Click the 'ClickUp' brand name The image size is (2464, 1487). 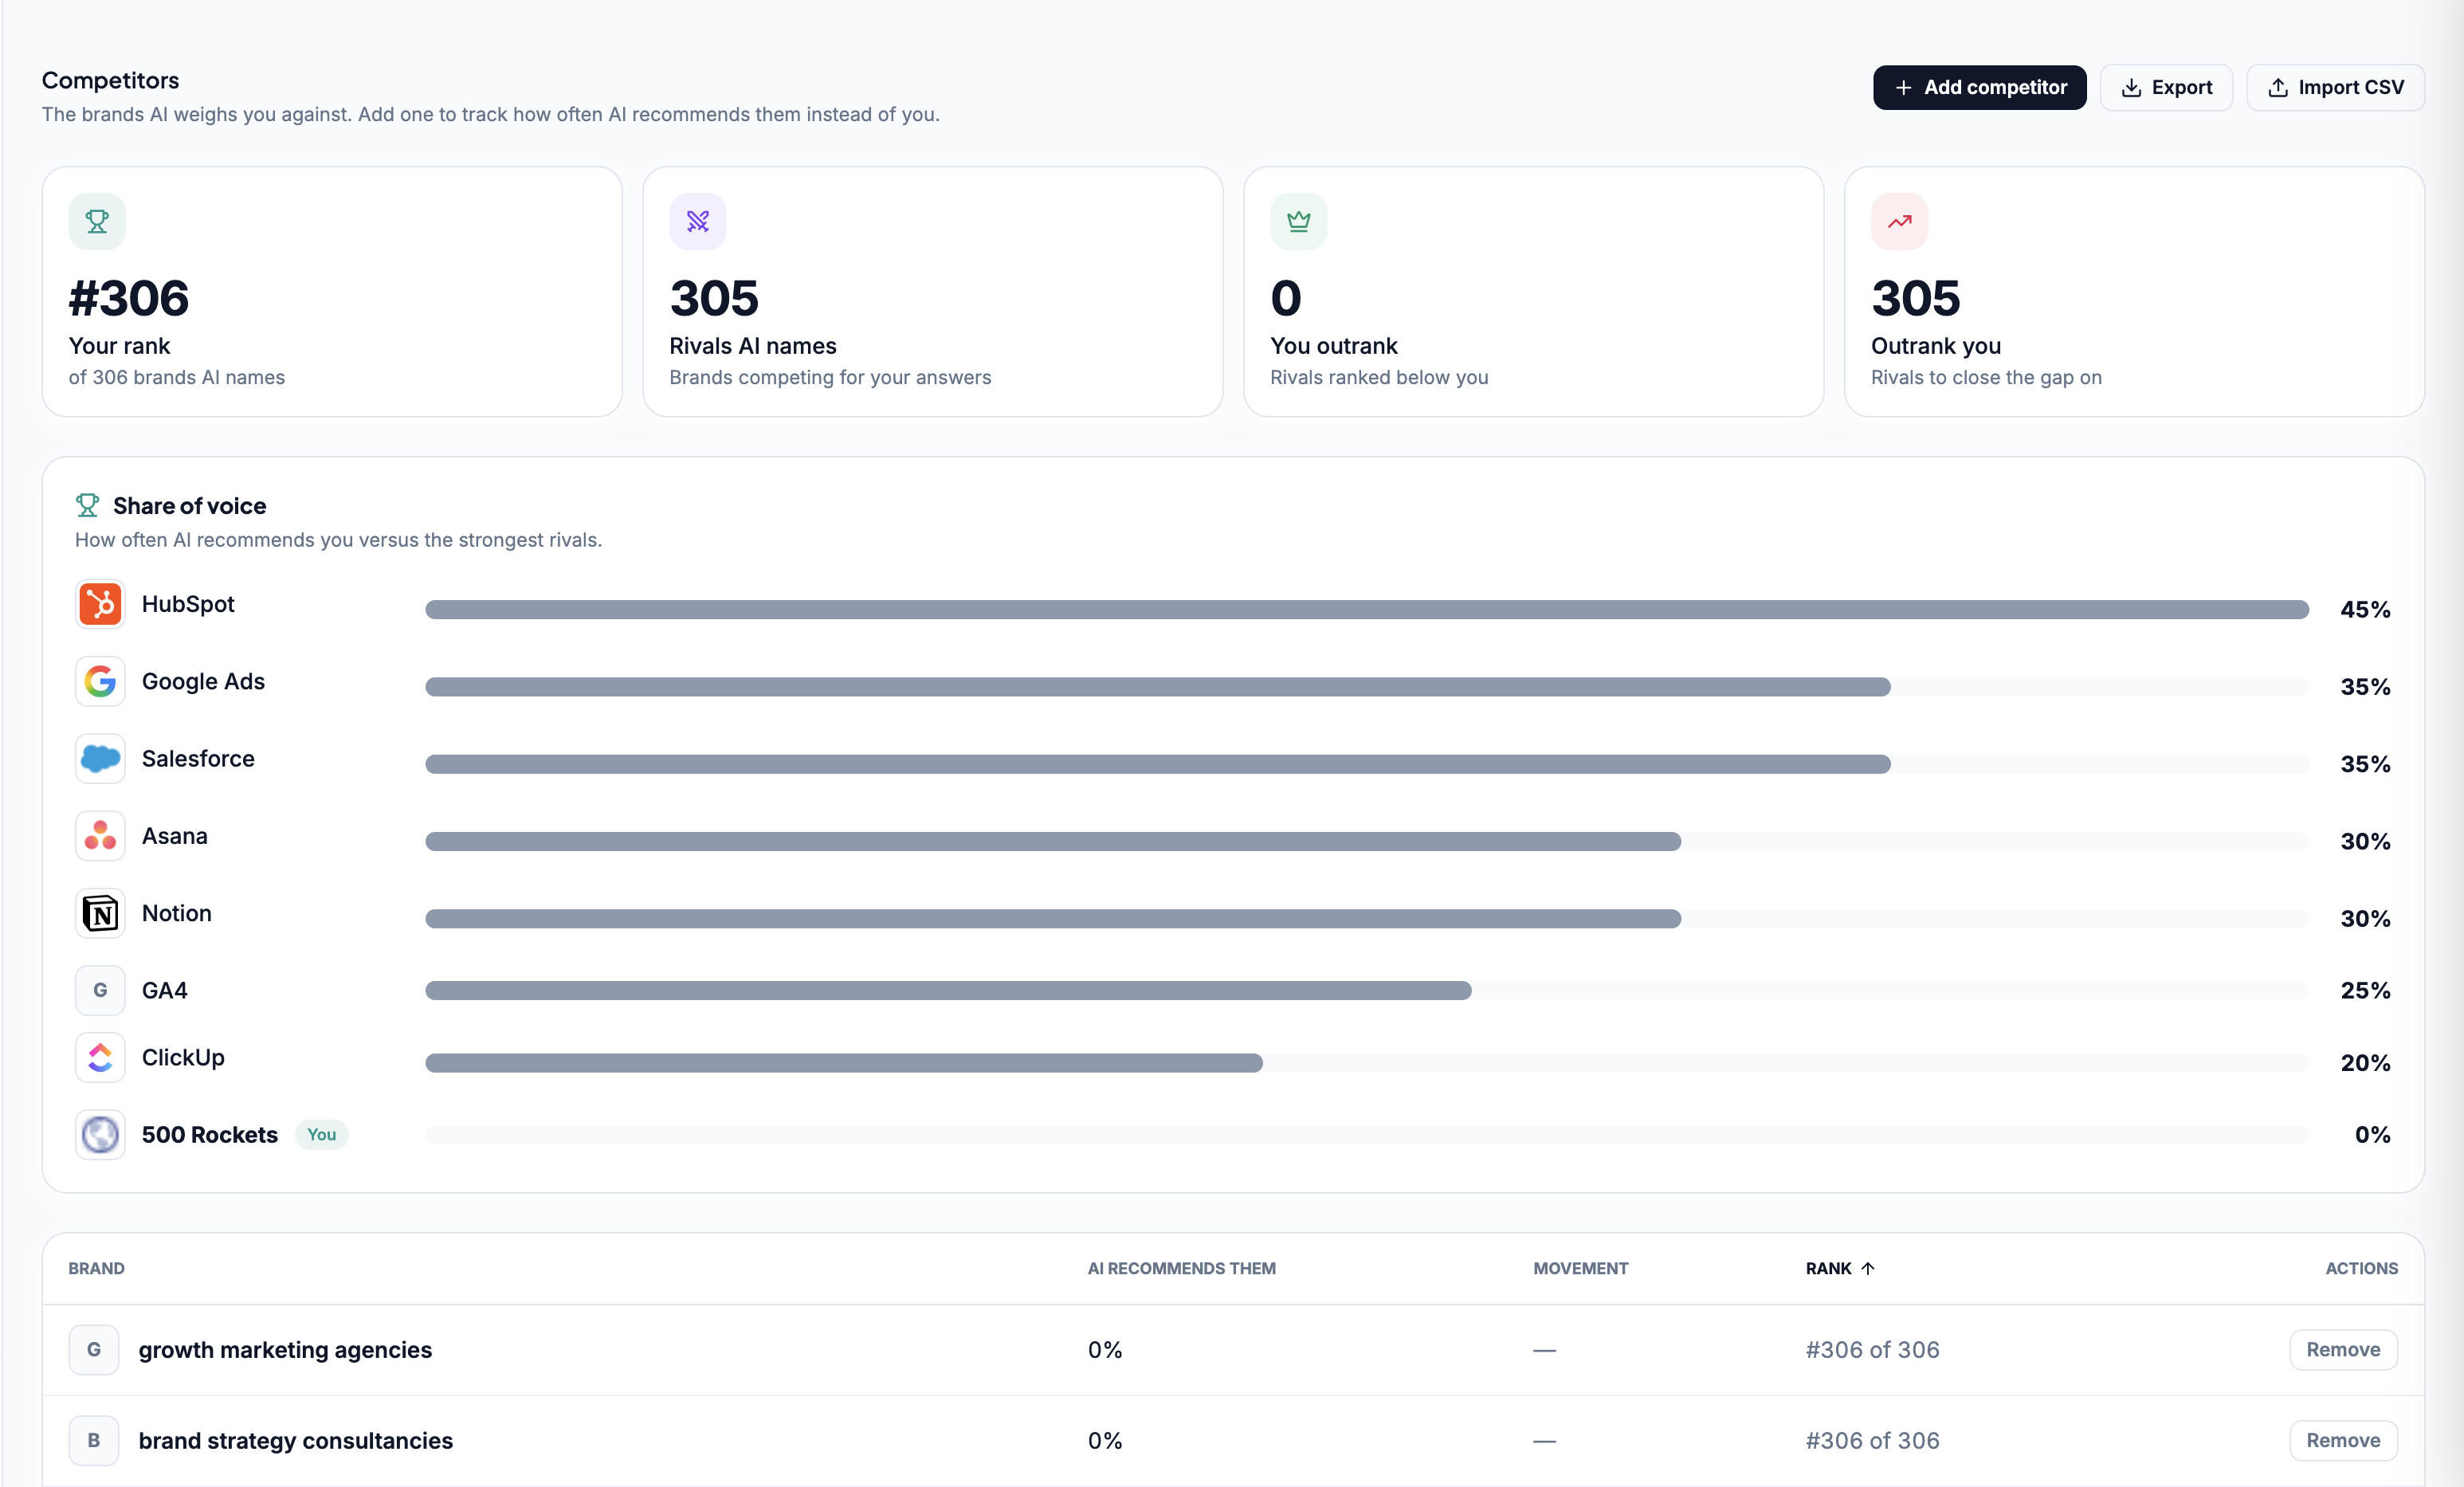183,1058
